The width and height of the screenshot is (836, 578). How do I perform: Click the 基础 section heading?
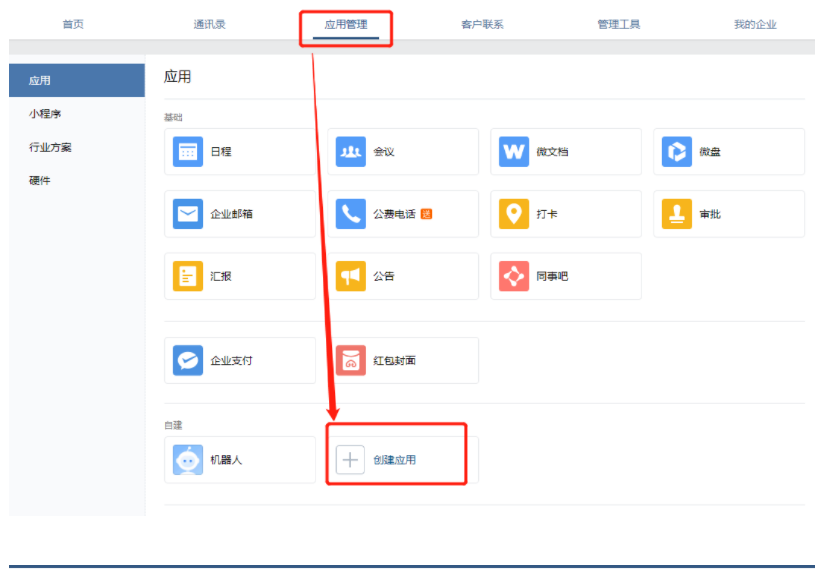click(x=173, y=117)
